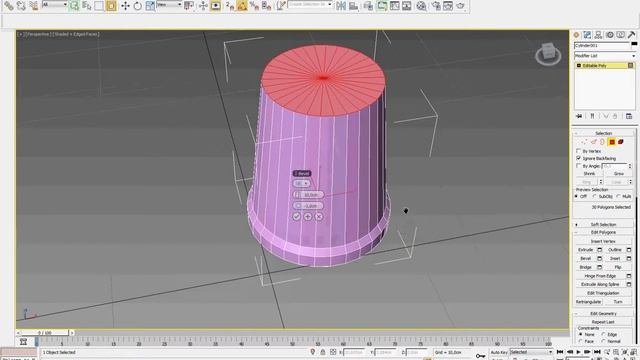640x360 pixels.
Task: Click the object color swatch beside Cylinder001
Action: click(634, 44)
